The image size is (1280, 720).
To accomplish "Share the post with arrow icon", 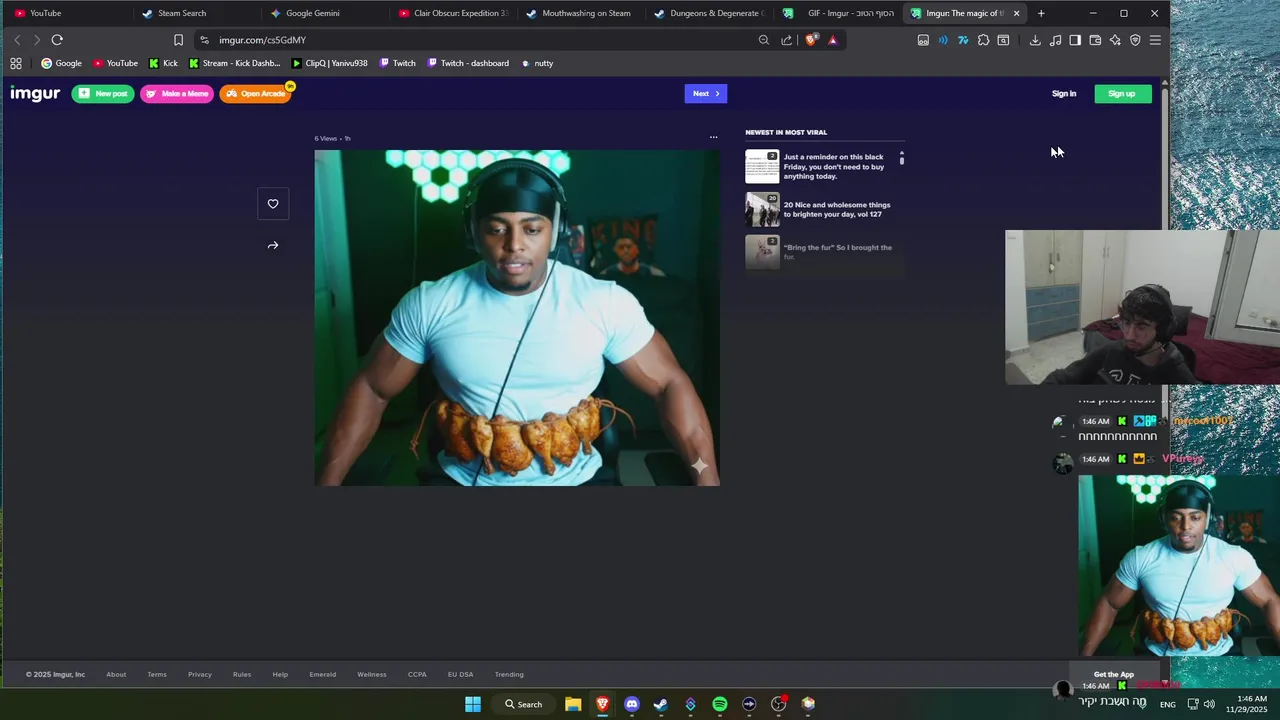I will (273, 245).
